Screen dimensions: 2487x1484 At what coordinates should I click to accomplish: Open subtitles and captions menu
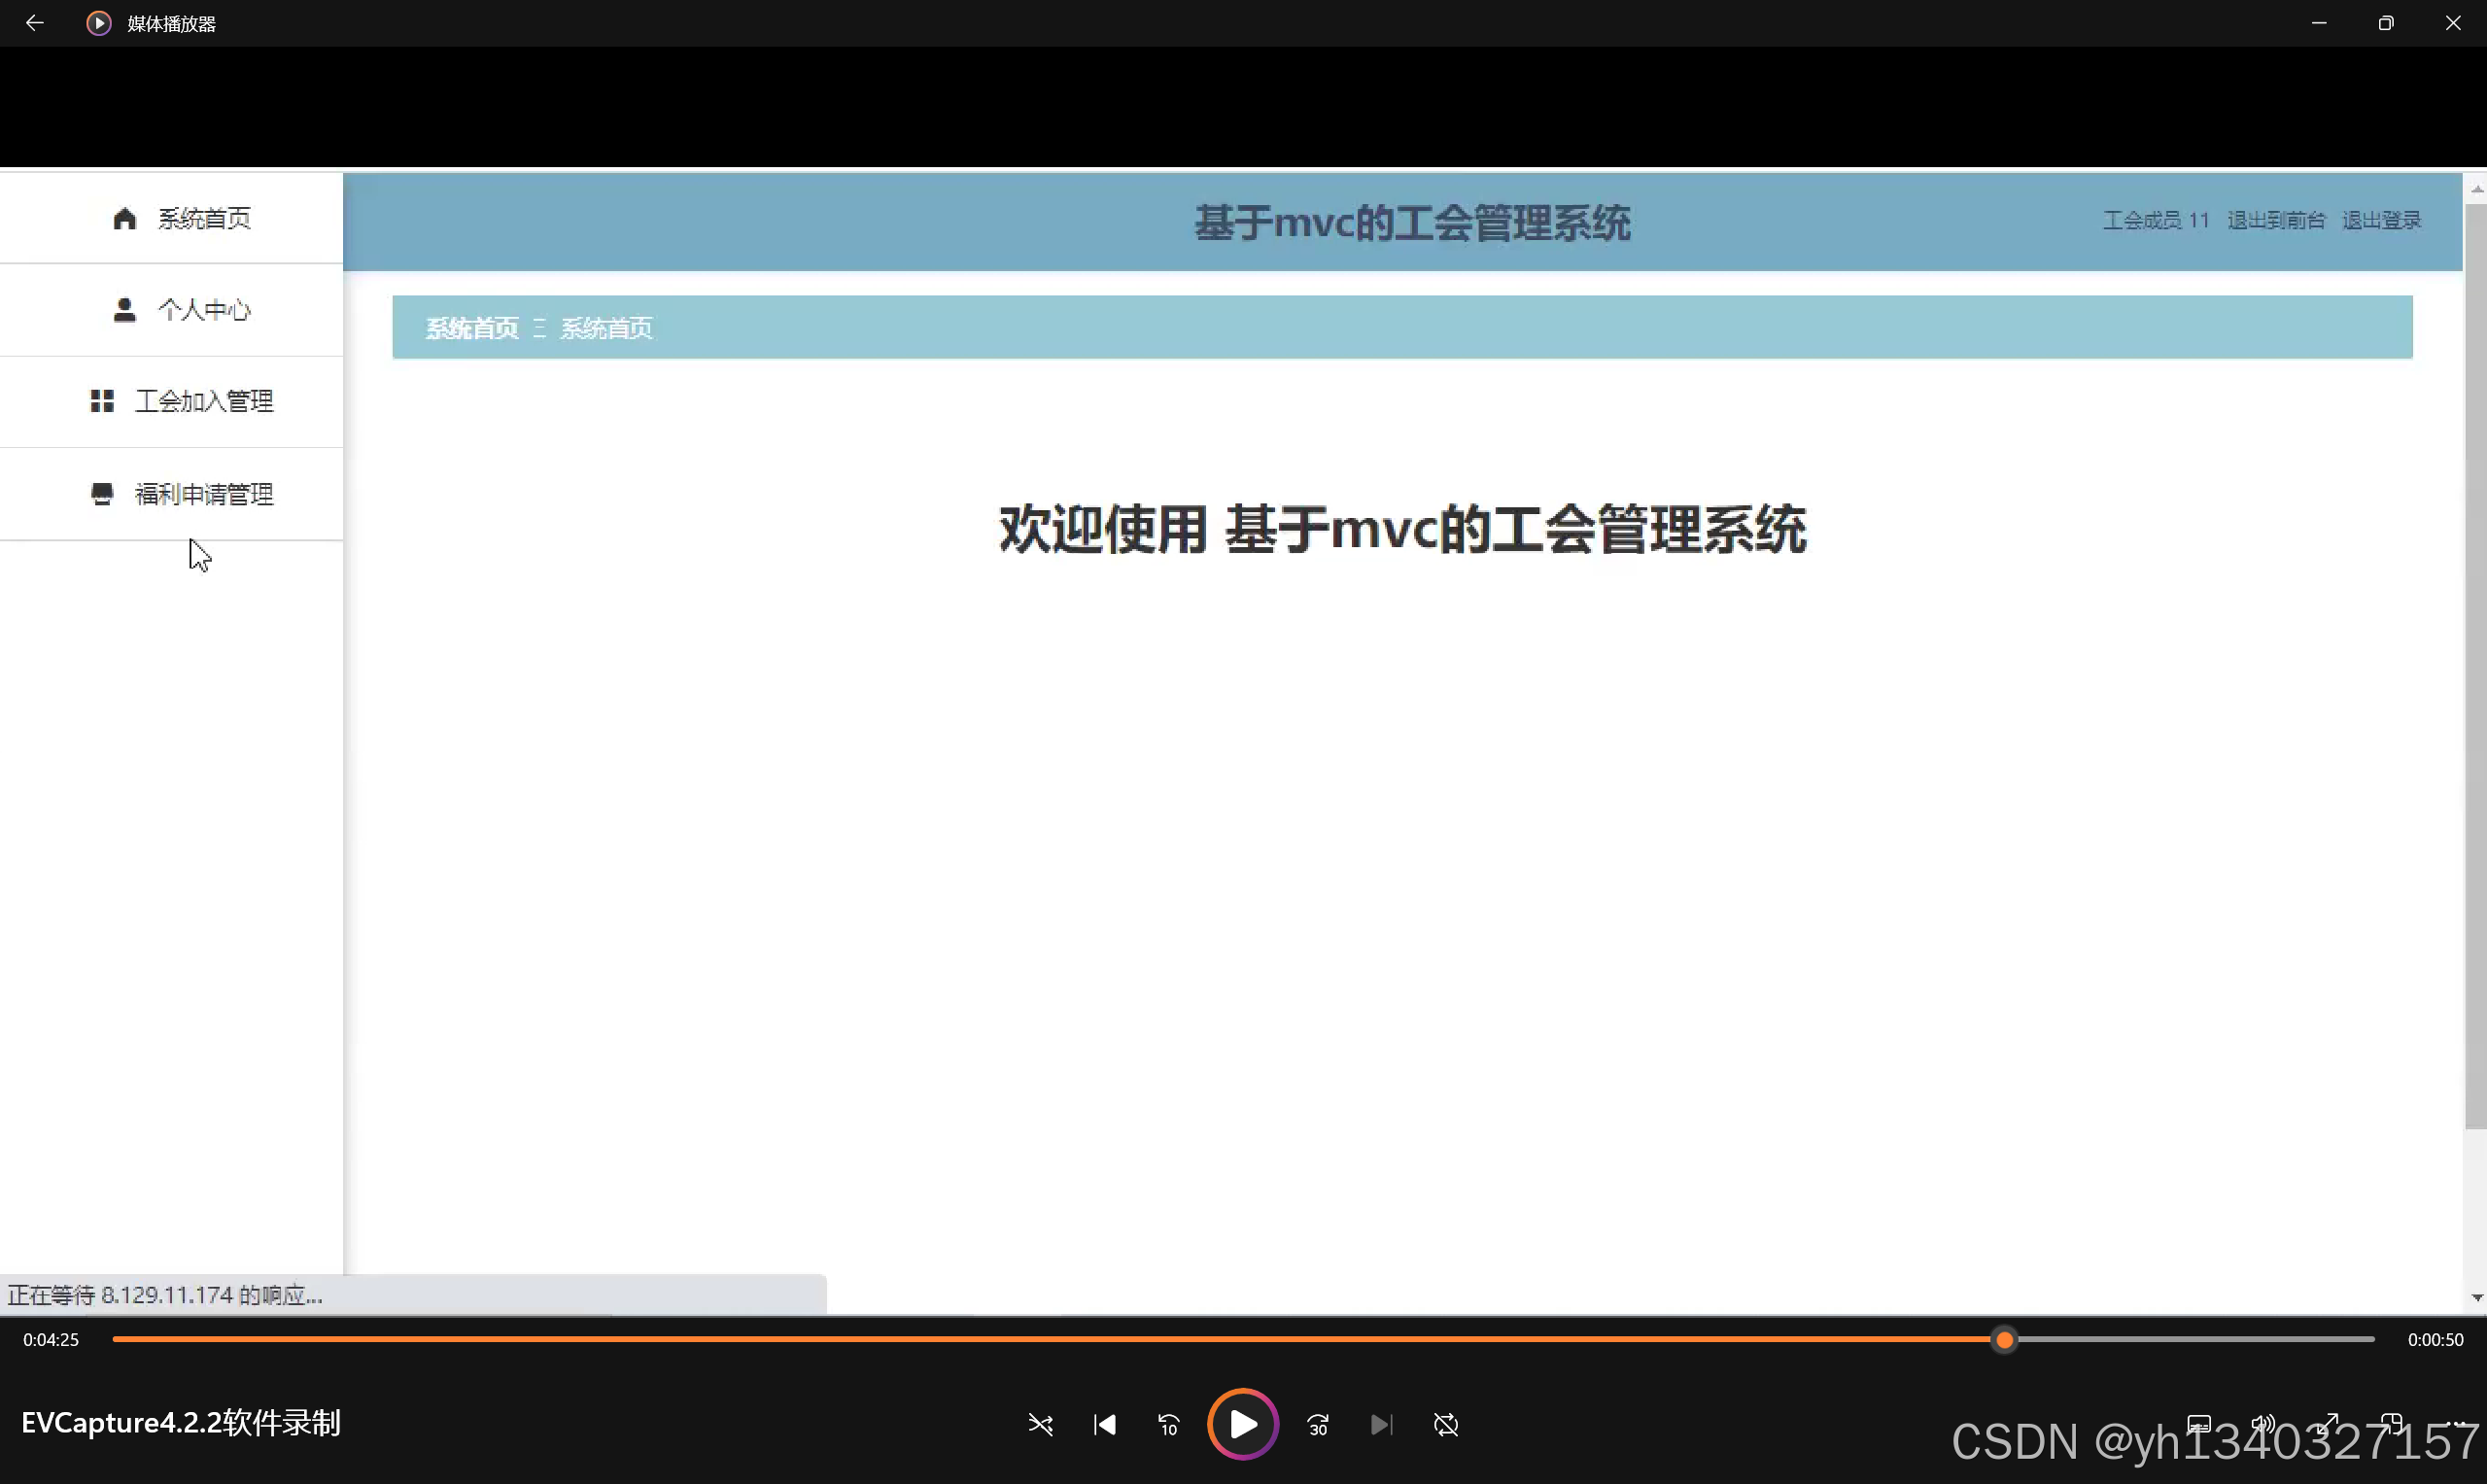[2199, 1424]
